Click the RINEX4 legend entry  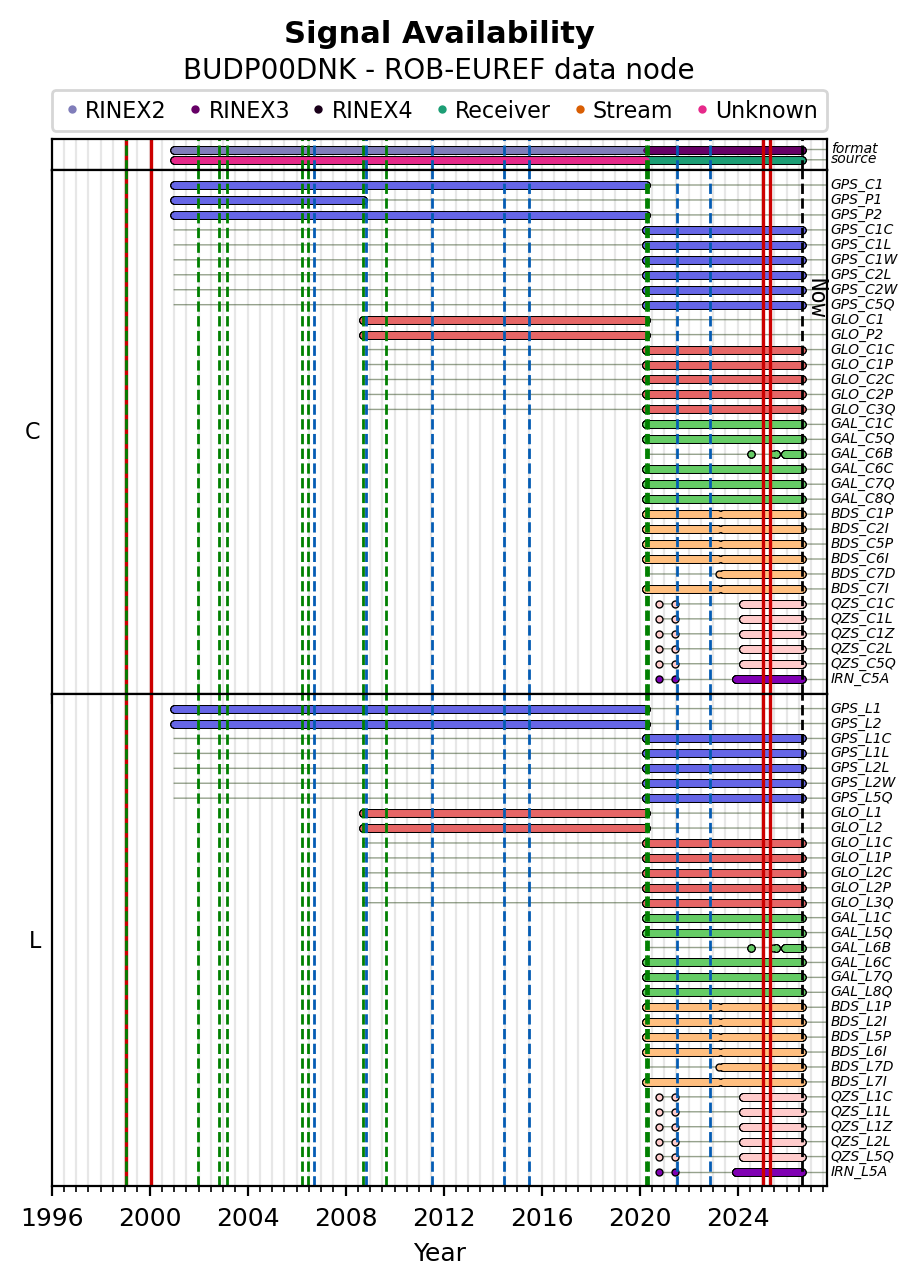click(362, 110)
